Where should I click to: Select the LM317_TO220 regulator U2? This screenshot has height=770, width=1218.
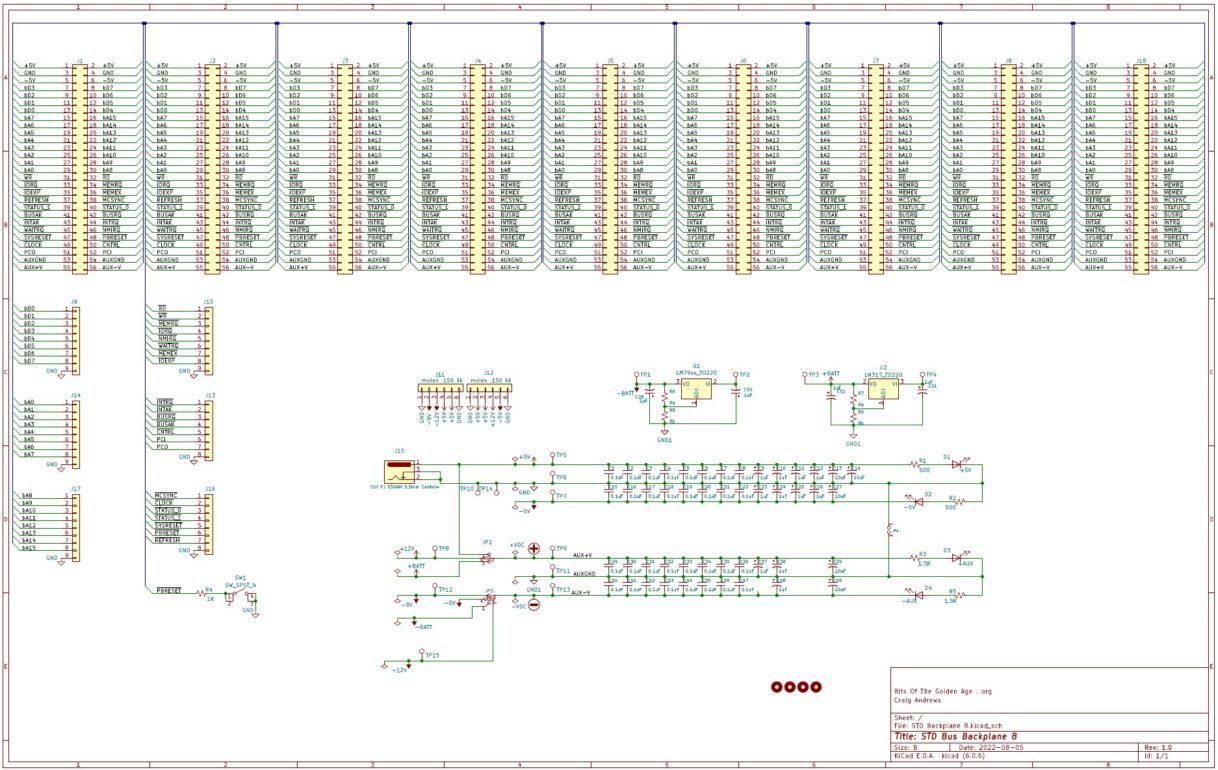coord(884,388)
